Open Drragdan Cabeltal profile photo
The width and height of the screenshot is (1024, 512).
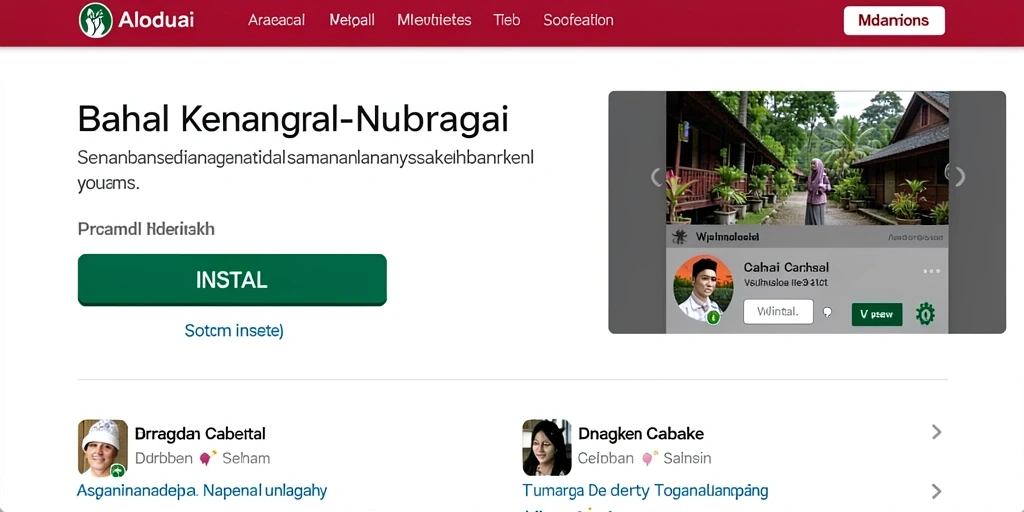point(103,447)
